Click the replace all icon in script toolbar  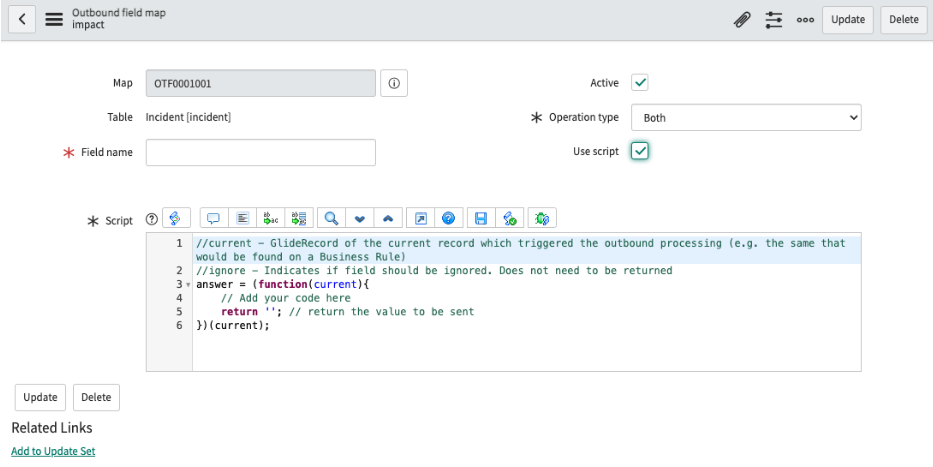[299, 218]
